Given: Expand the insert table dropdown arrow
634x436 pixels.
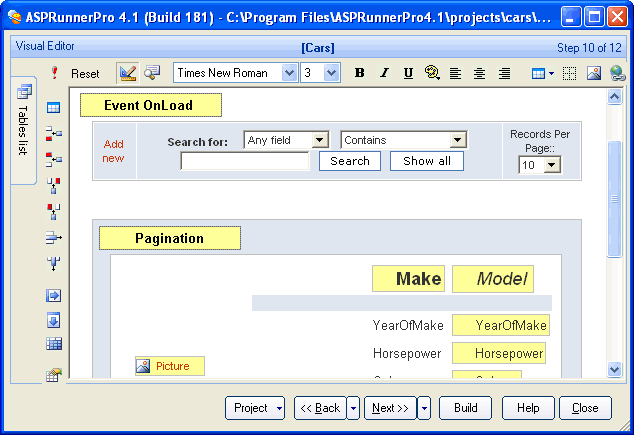Looking at the screenshot, I should (x=552, y=74).
